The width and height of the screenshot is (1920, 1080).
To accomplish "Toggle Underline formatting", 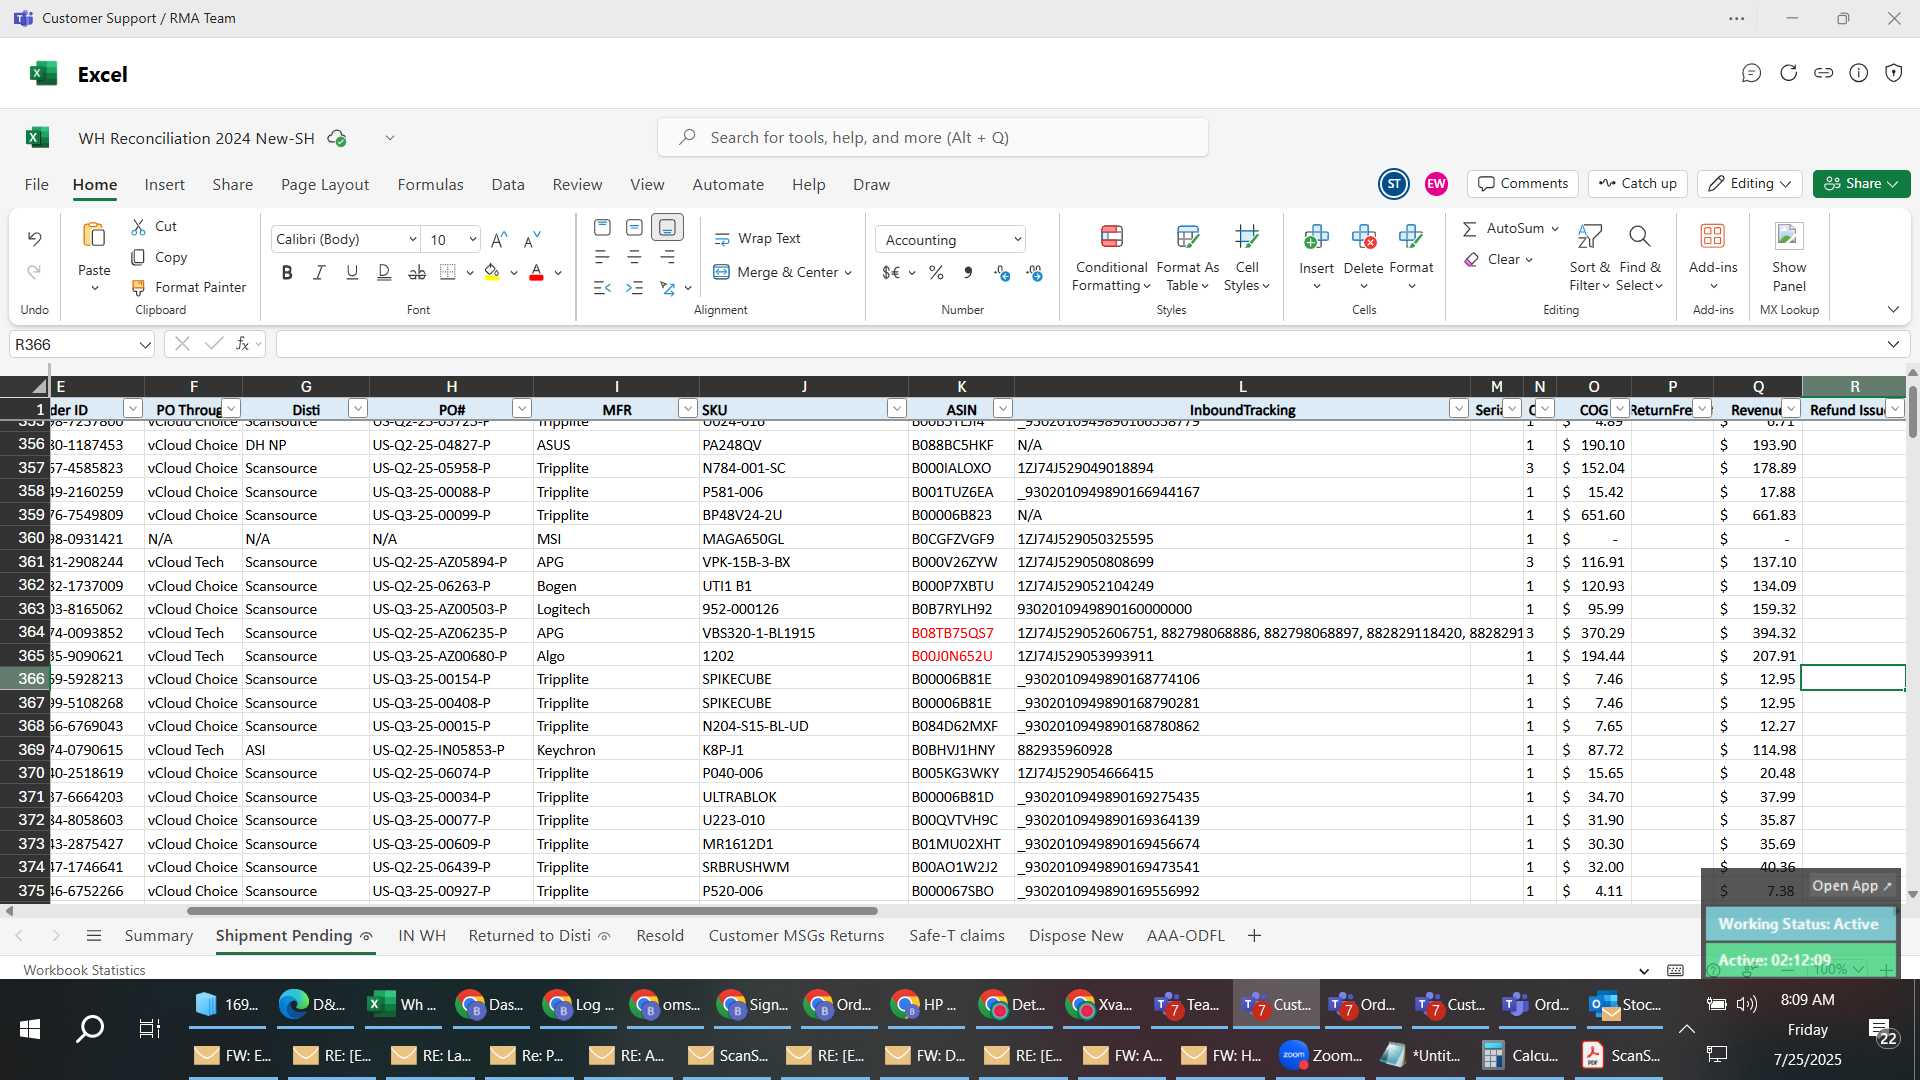I will [351, 272].
